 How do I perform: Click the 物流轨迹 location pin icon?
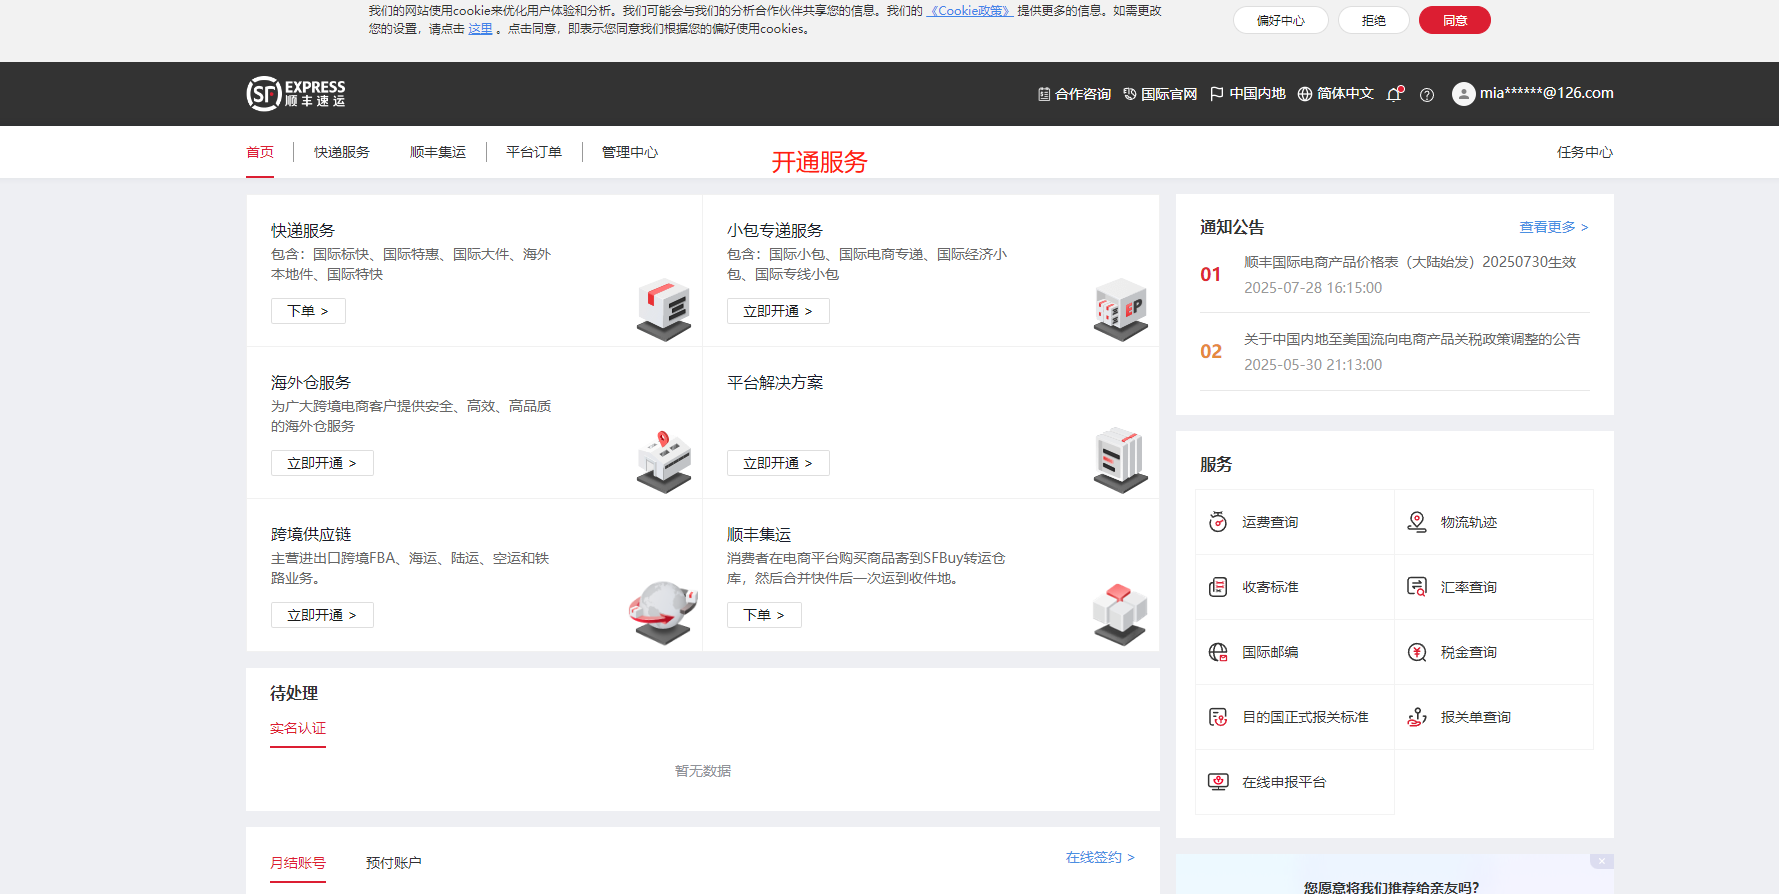1417,522
